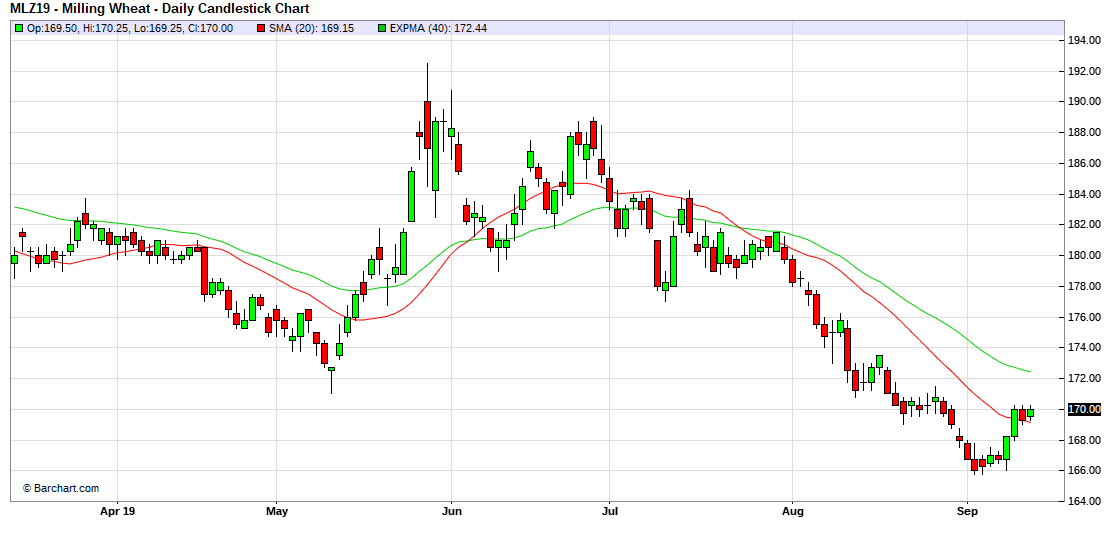Click the 188.00 price axis label
Image resolution: width=1106 pixels, height=542 pixels.
tap(1085, 133)
